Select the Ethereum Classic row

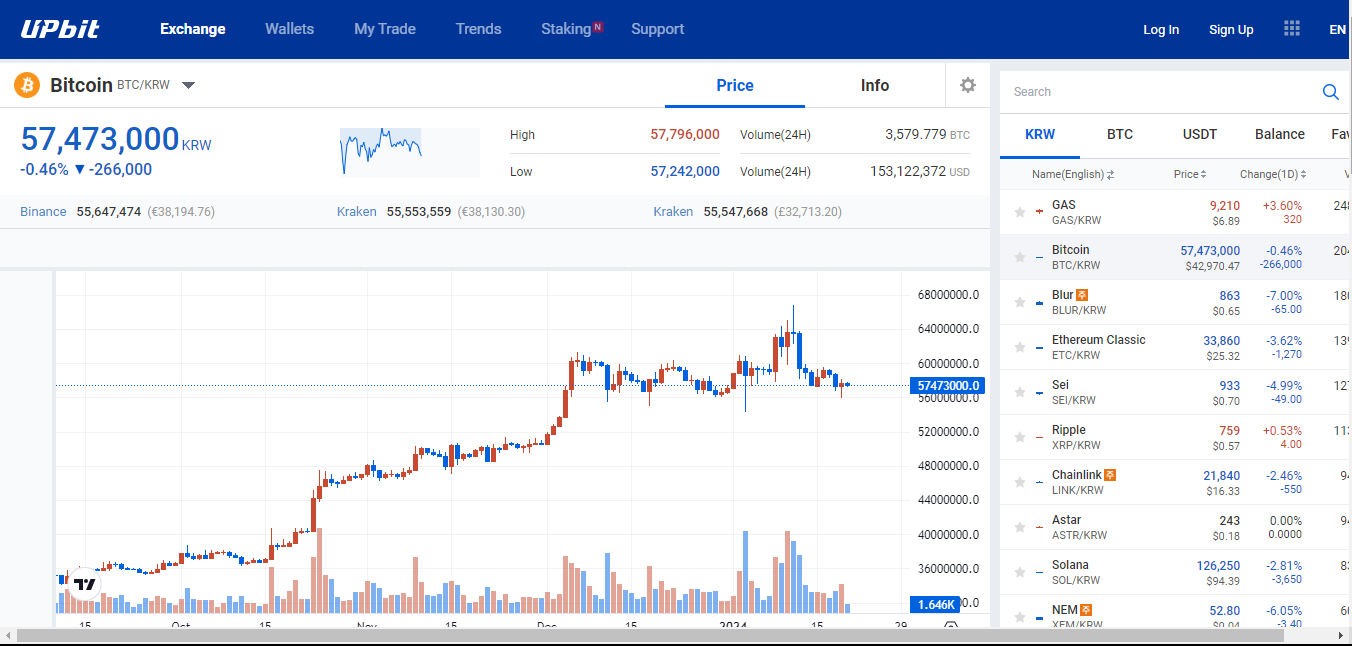(1176, 347)
